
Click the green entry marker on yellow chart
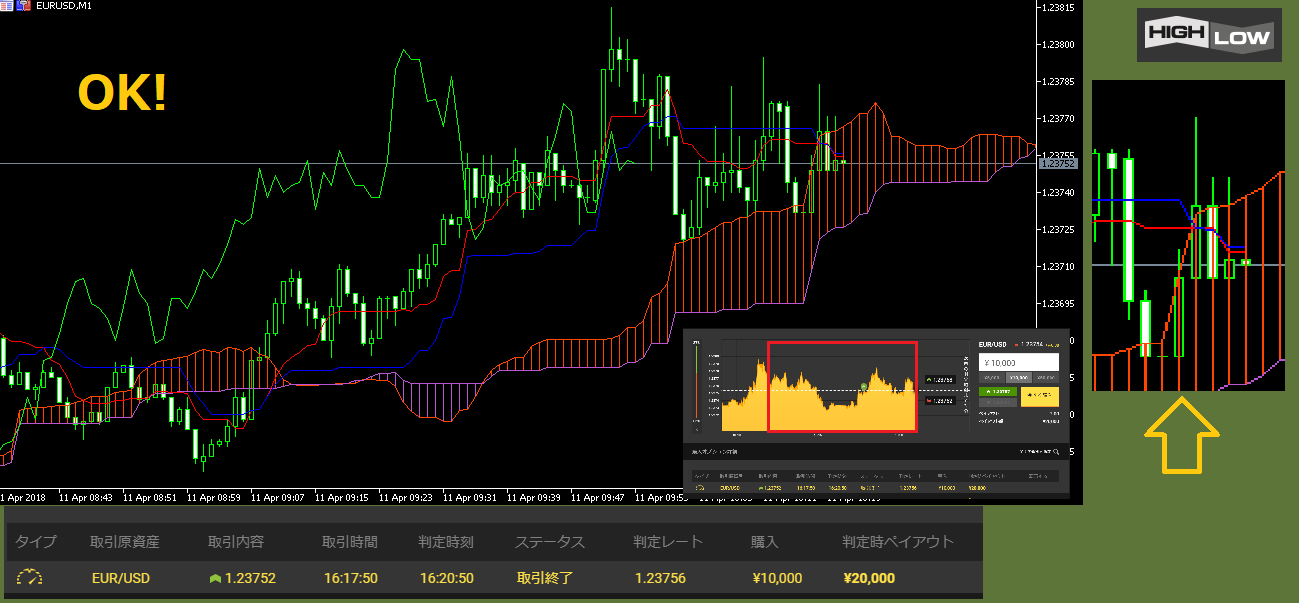pyautogui.click(x=863, y=385)
